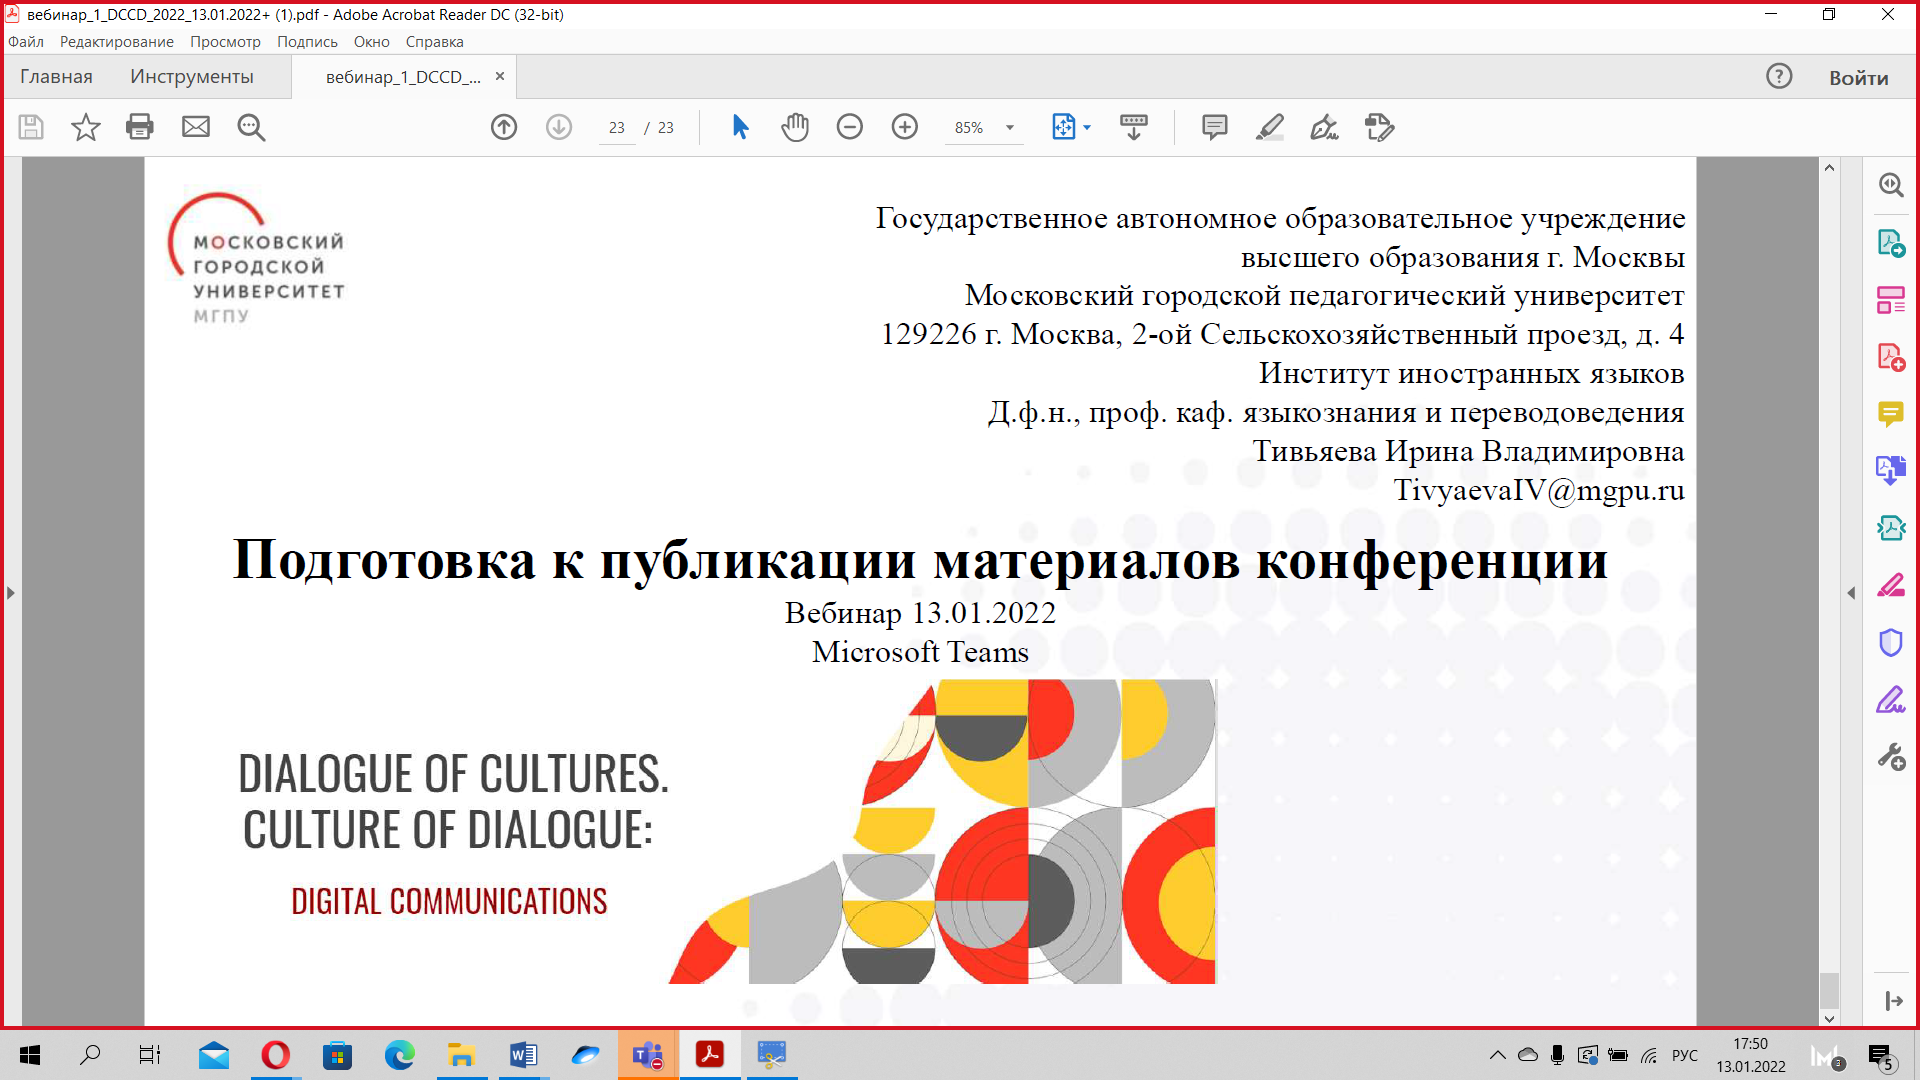
Task: Toggle the Hand pan tool
Action: (795, 127)
